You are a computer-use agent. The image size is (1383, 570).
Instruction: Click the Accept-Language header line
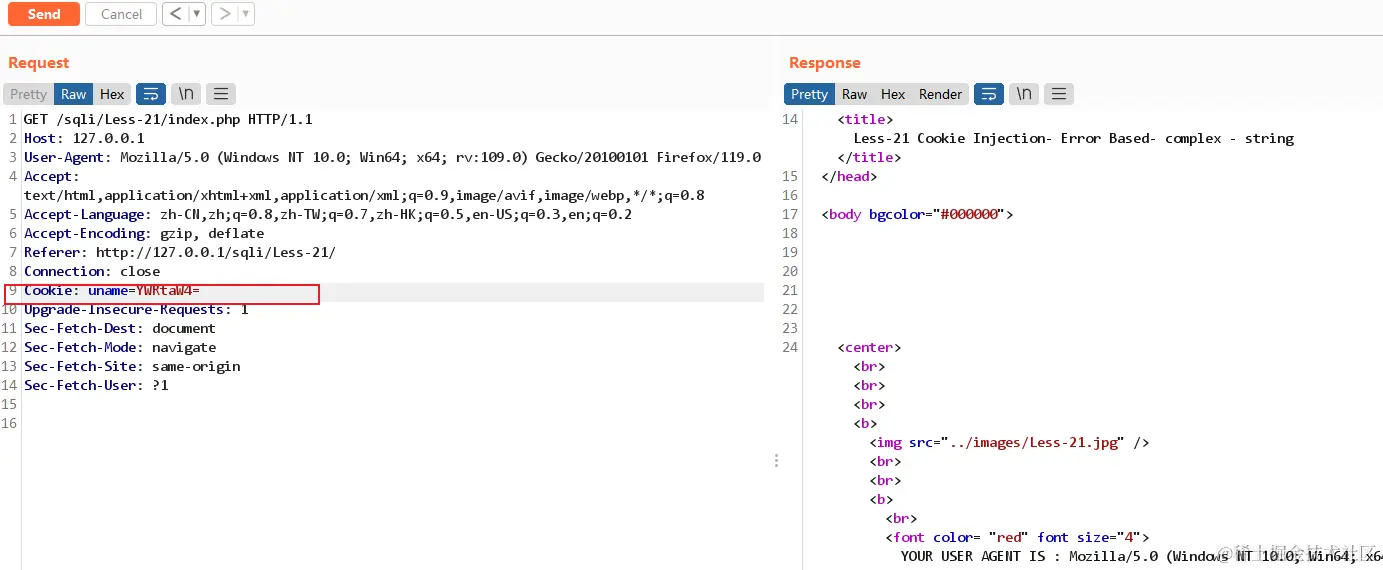328,215
